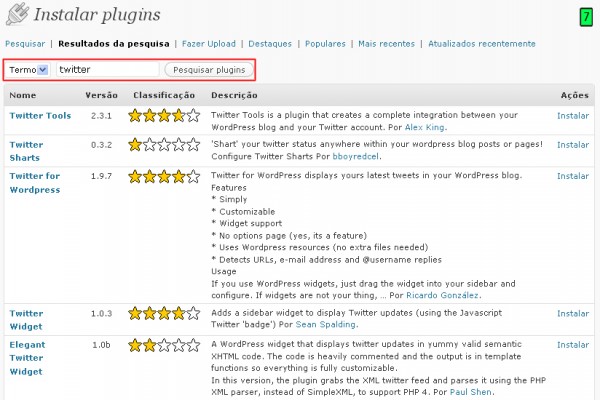Click the plug icon beside Instalar plugins
Viewport: 600px width, 400px height.
17,14
